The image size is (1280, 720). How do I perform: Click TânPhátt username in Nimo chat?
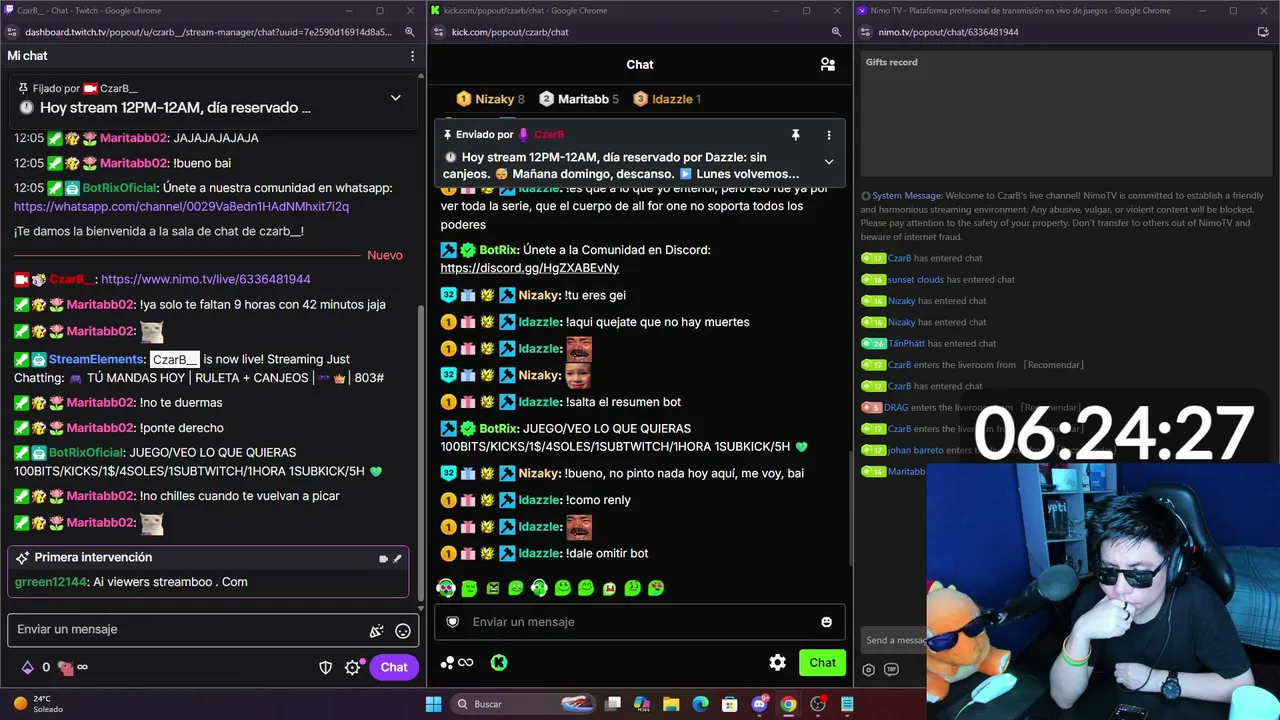point(907,344)
